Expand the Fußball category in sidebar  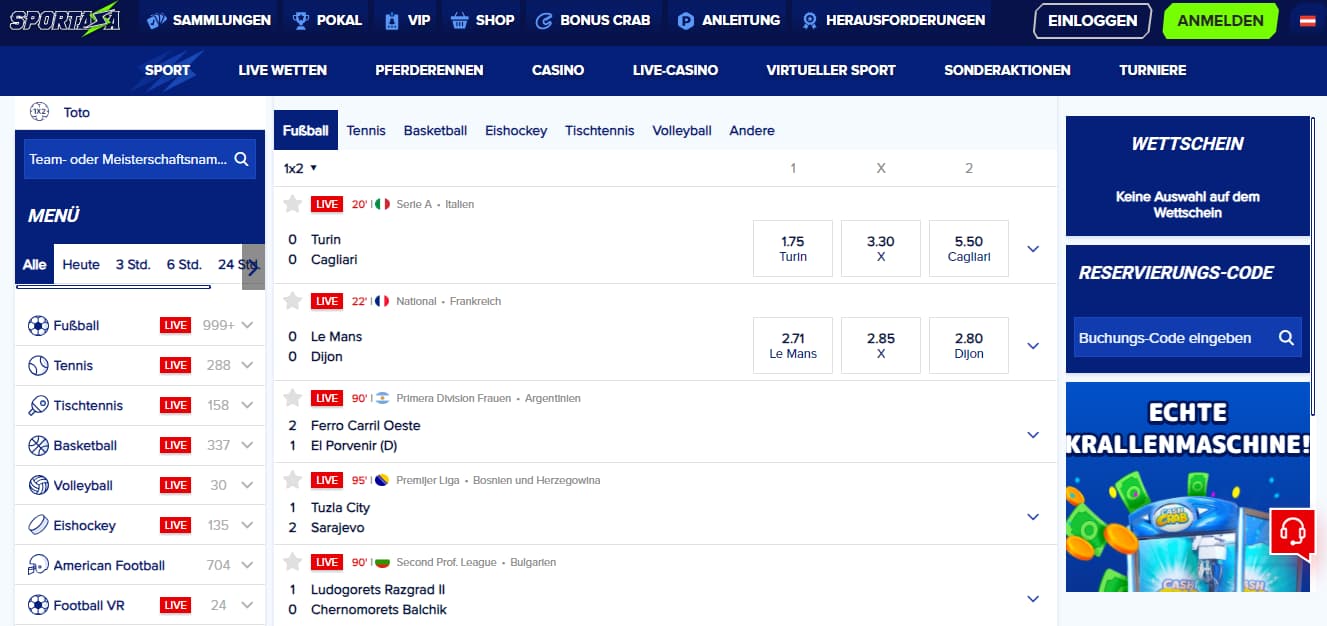tap(247, 325)
